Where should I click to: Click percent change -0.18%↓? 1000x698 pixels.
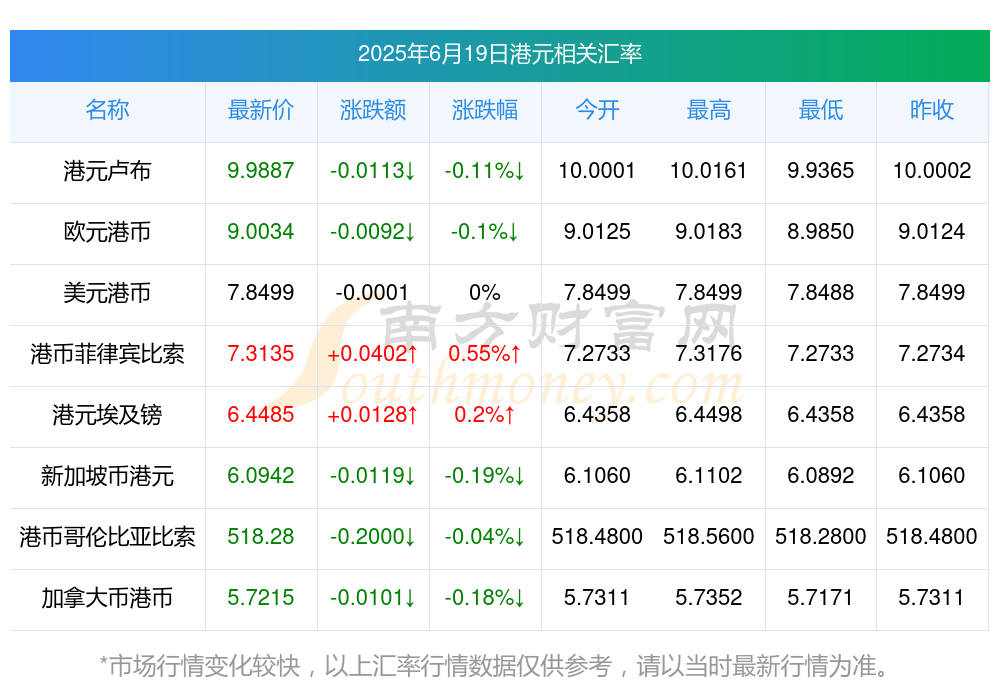point(485,598)
